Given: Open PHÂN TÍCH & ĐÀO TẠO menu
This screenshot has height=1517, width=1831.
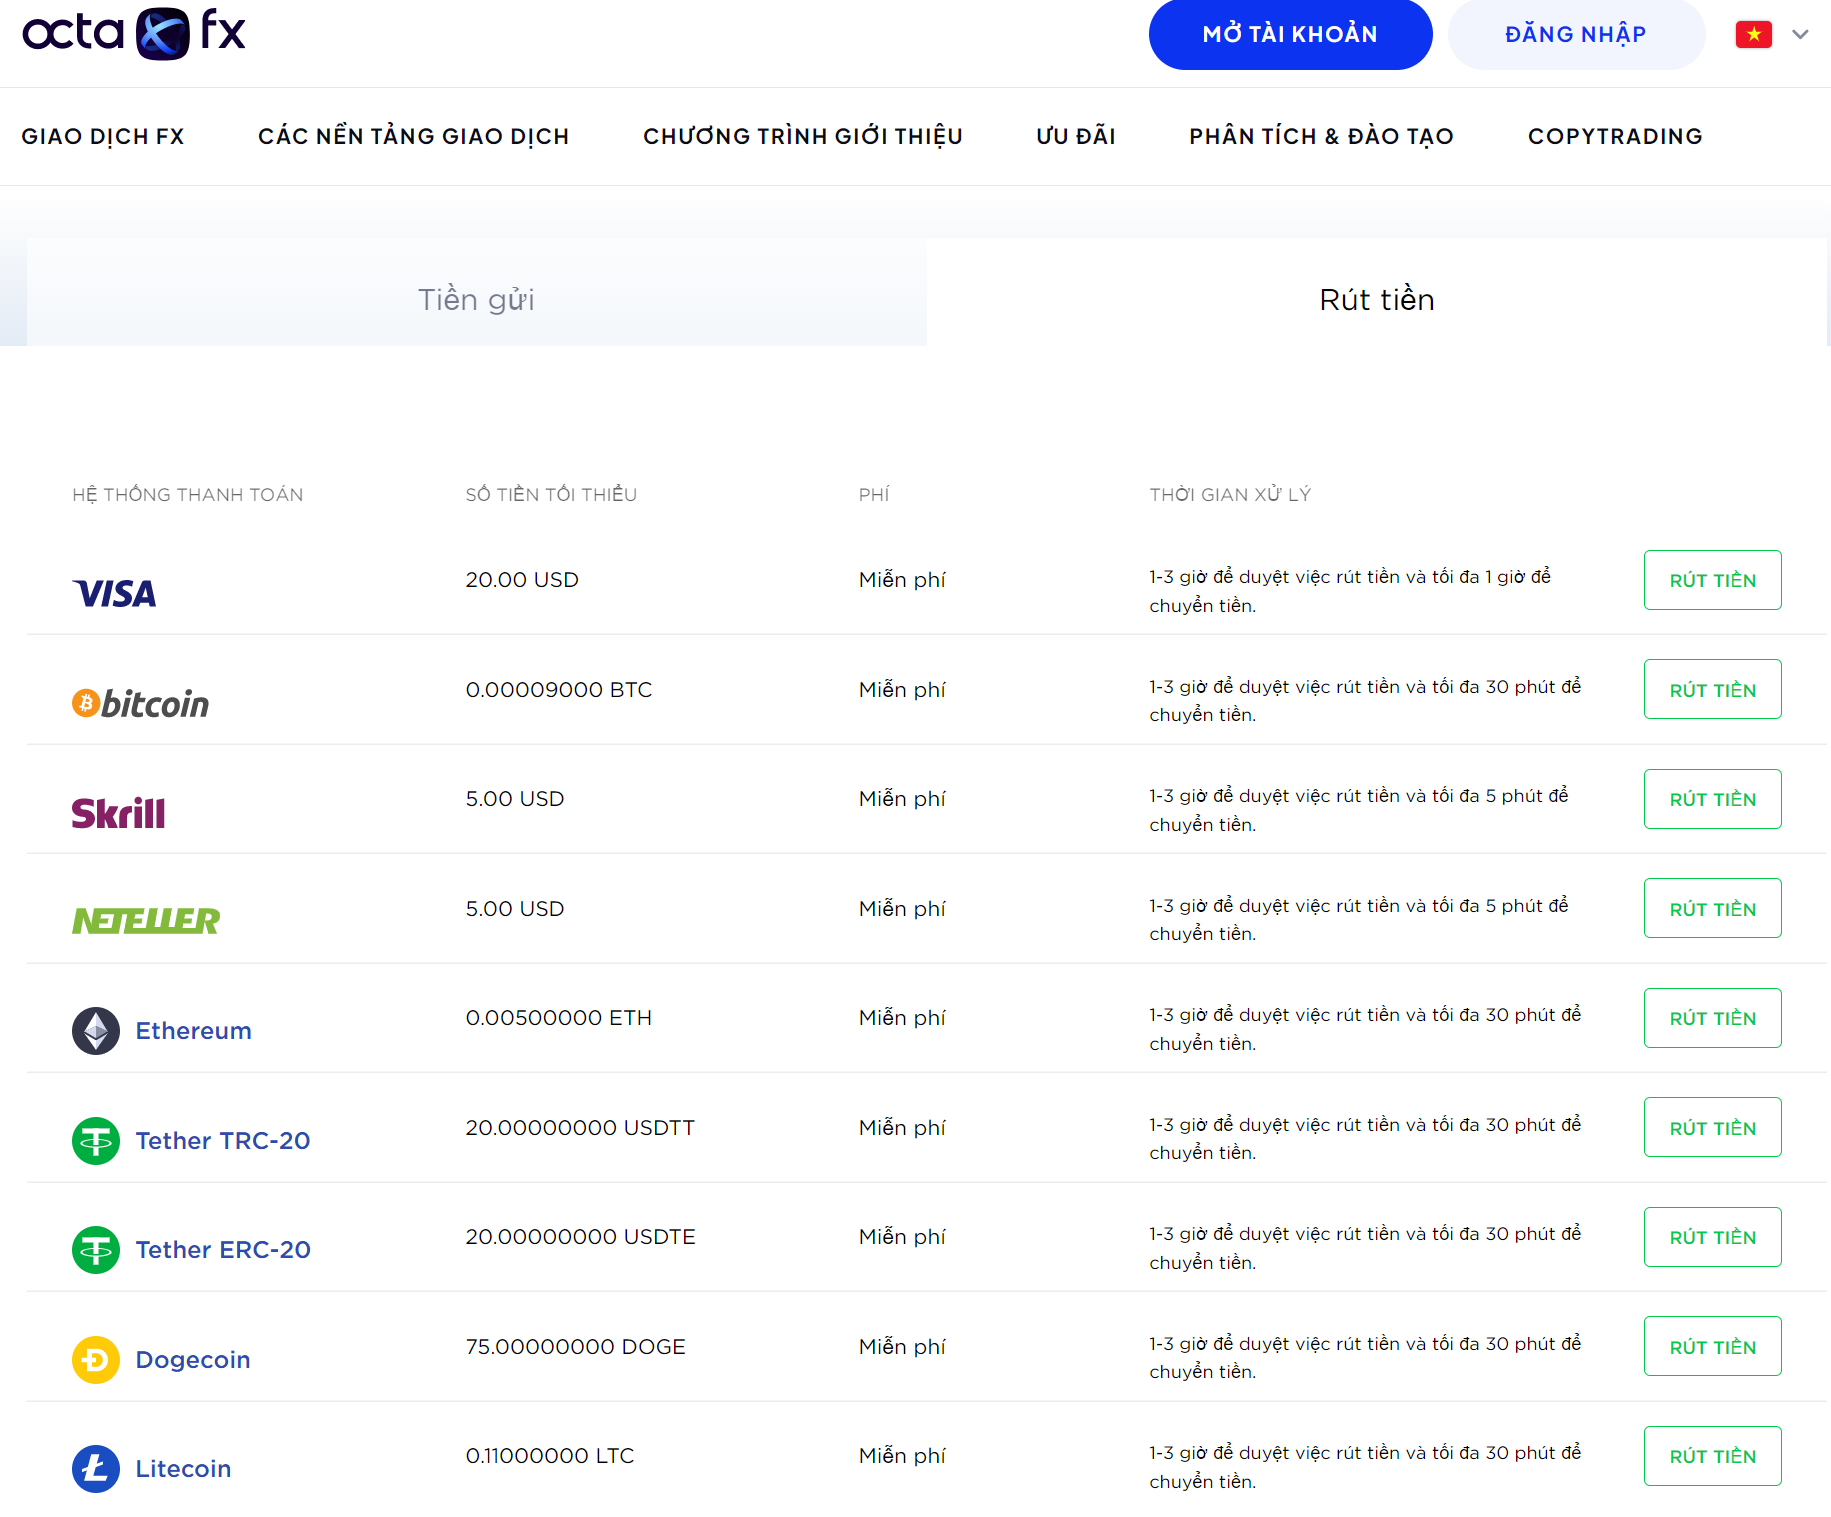Looking at the screenshot, I should (1322, 136).
